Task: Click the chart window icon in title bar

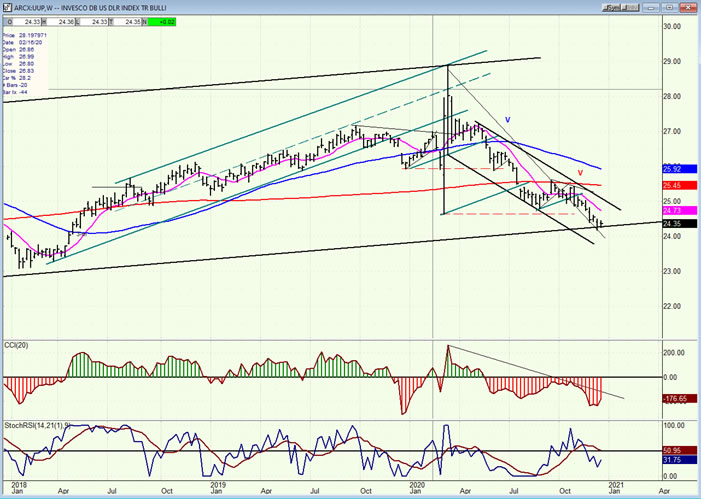Action: point(7,5)
